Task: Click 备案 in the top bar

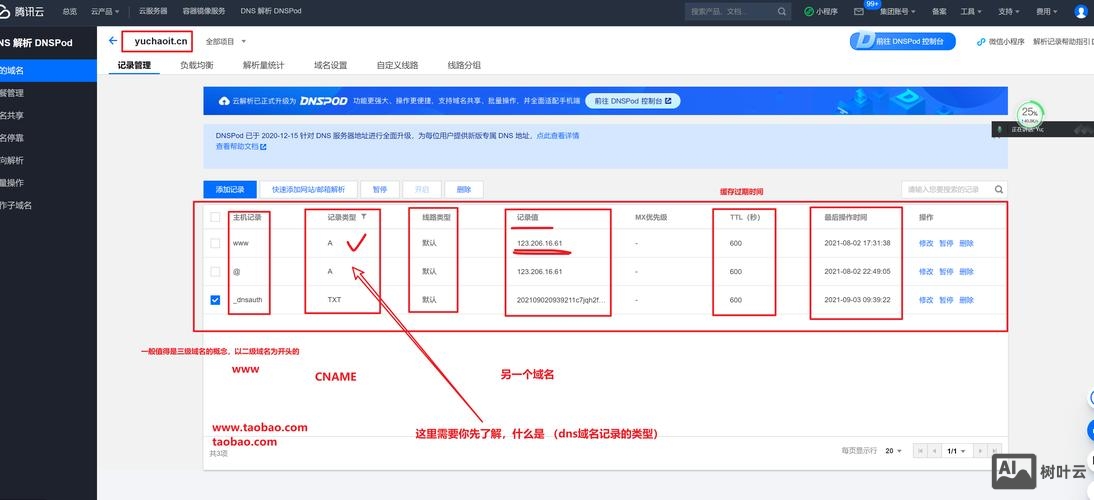Action: point(939,11)
